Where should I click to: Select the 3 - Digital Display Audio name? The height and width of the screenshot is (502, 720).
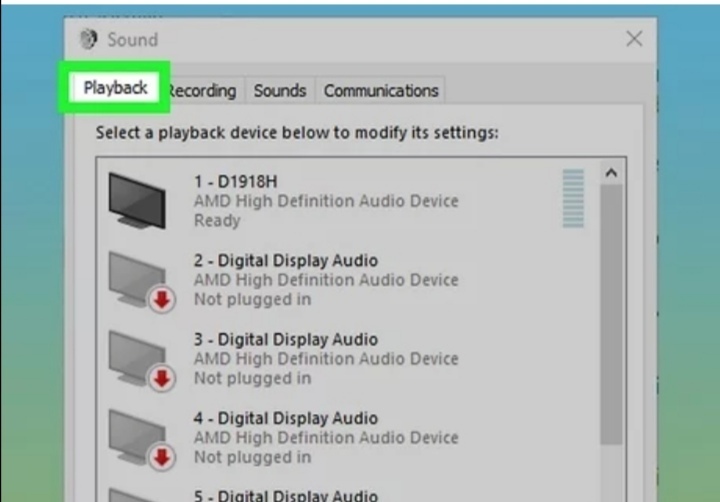(286, 339)
